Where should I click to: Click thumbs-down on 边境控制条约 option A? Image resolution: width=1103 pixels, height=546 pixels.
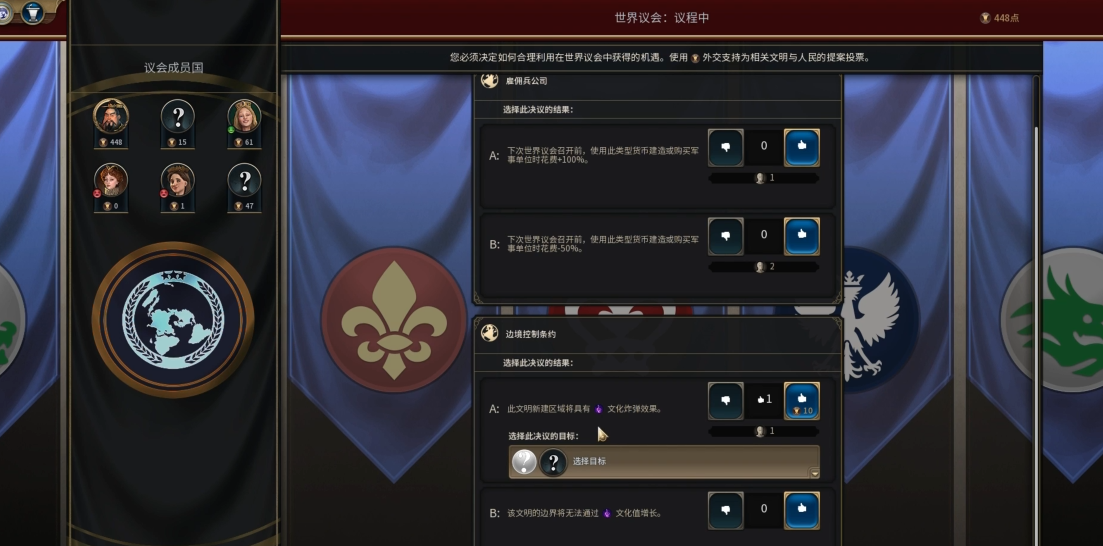click(725, 401)
